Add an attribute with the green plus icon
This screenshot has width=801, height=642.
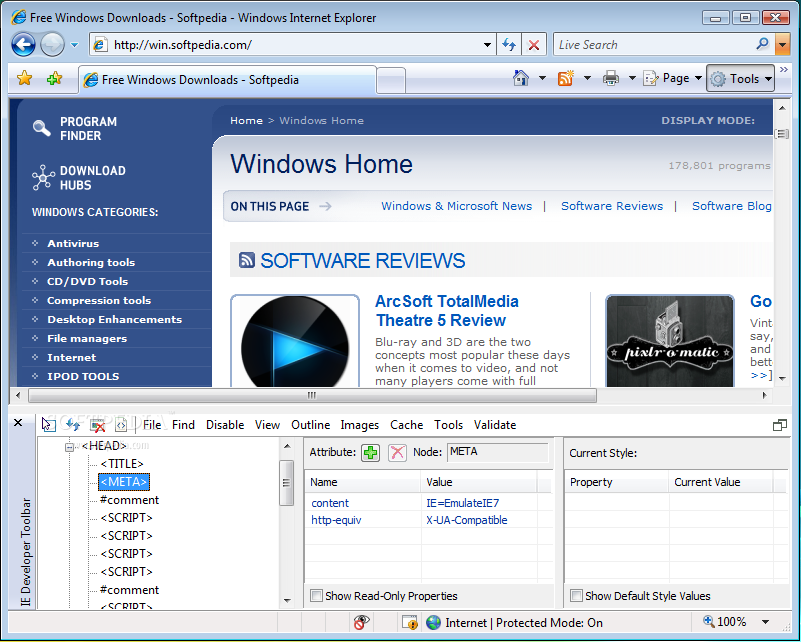pyautogui.click(x=370, y=453)
